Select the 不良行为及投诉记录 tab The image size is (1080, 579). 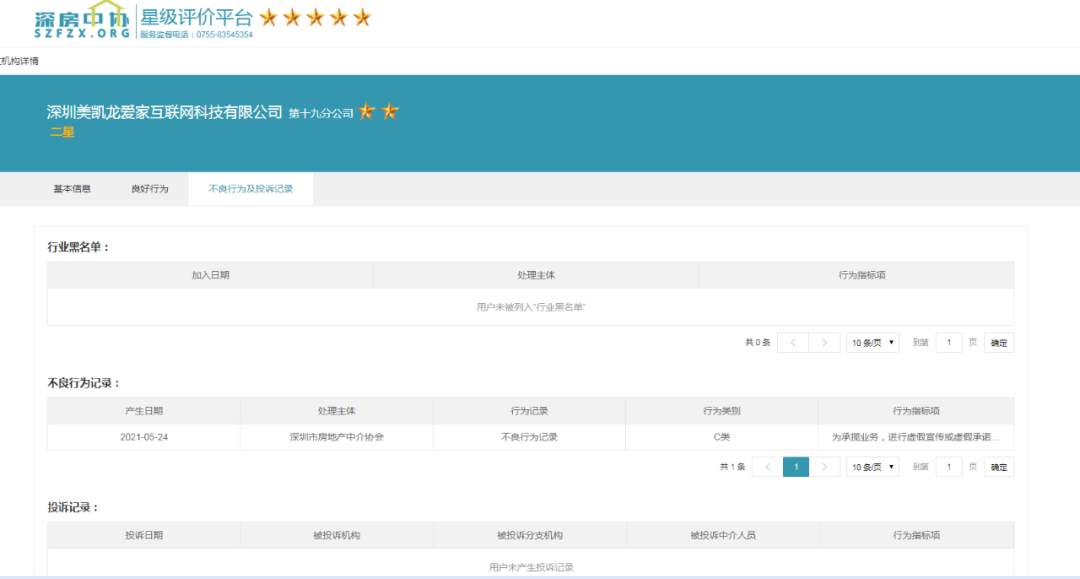250,188
